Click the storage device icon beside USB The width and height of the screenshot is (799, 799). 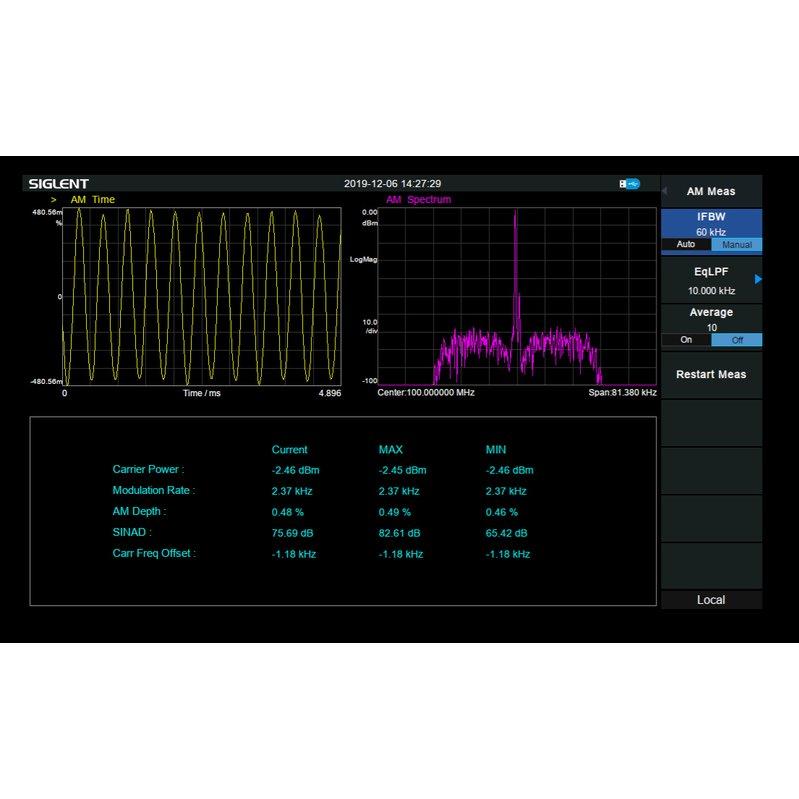623,184
